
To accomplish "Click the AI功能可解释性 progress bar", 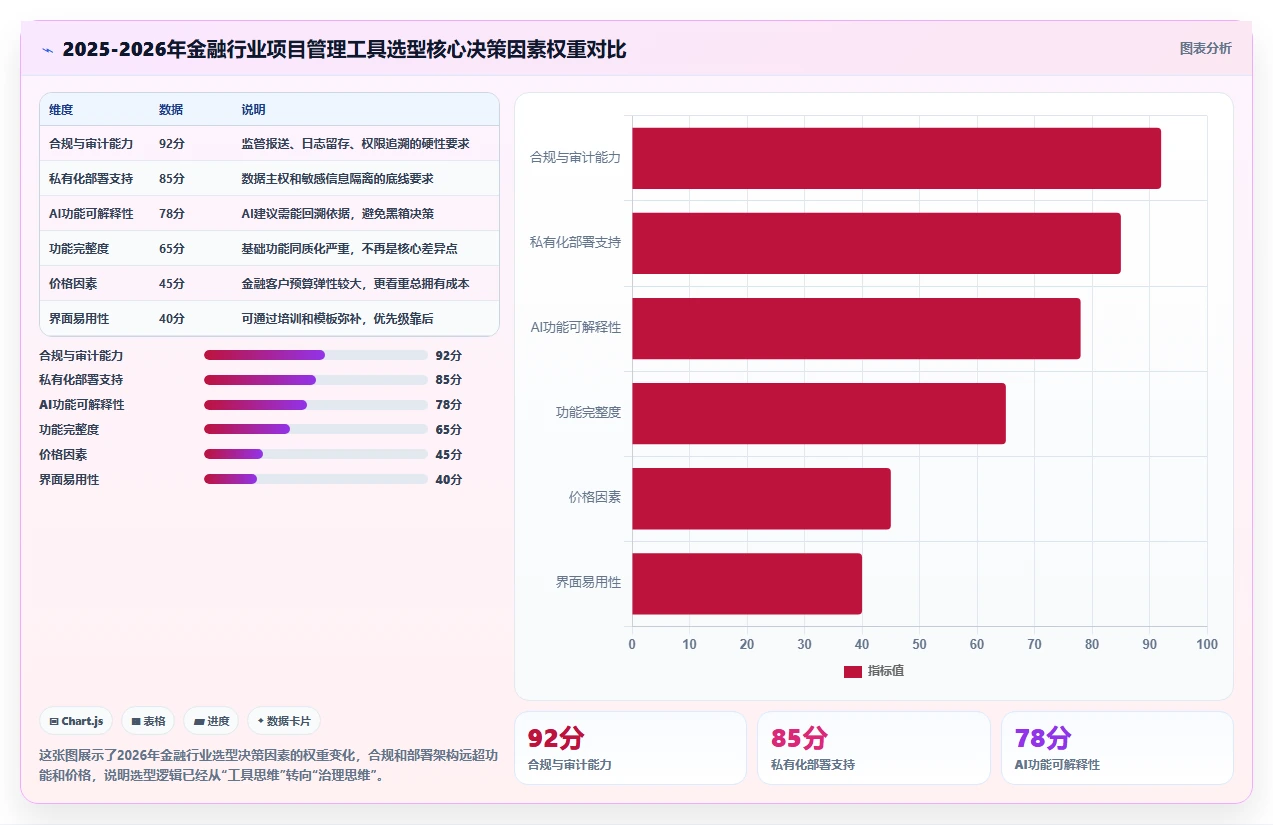I will pos(316,405).
